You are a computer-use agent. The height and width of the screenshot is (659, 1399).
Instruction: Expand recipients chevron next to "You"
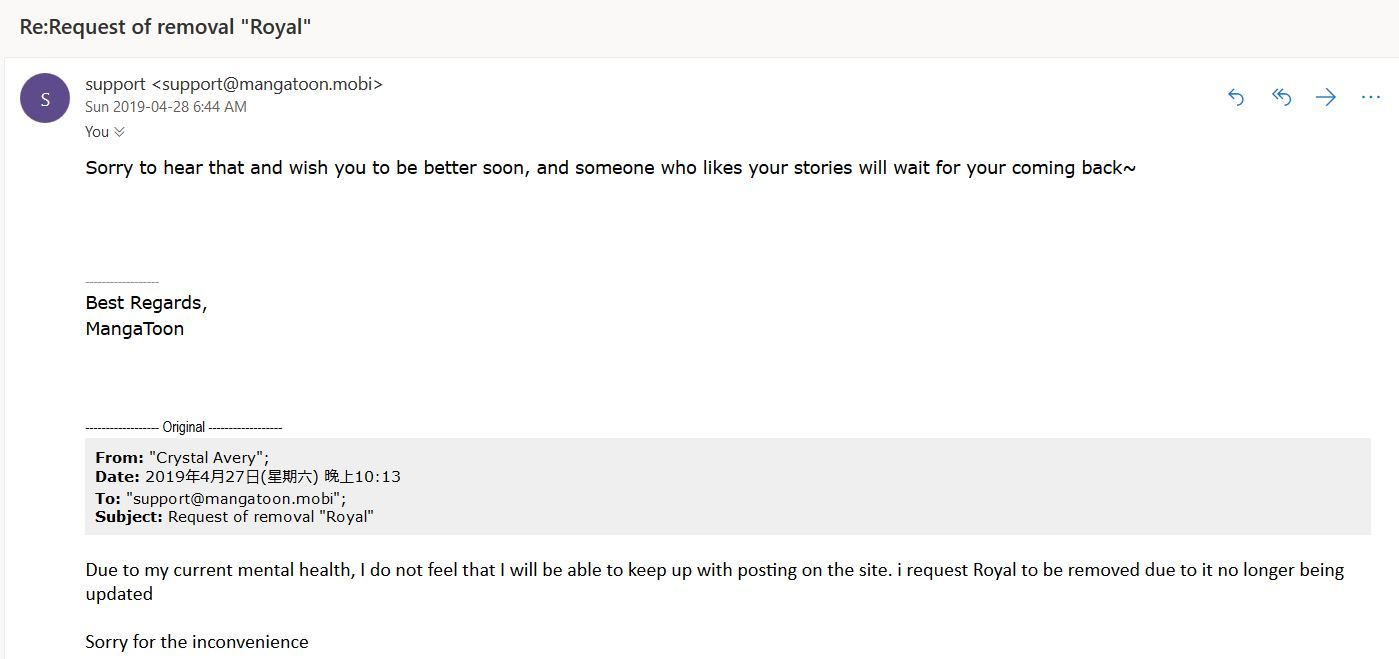coord(120,132)
